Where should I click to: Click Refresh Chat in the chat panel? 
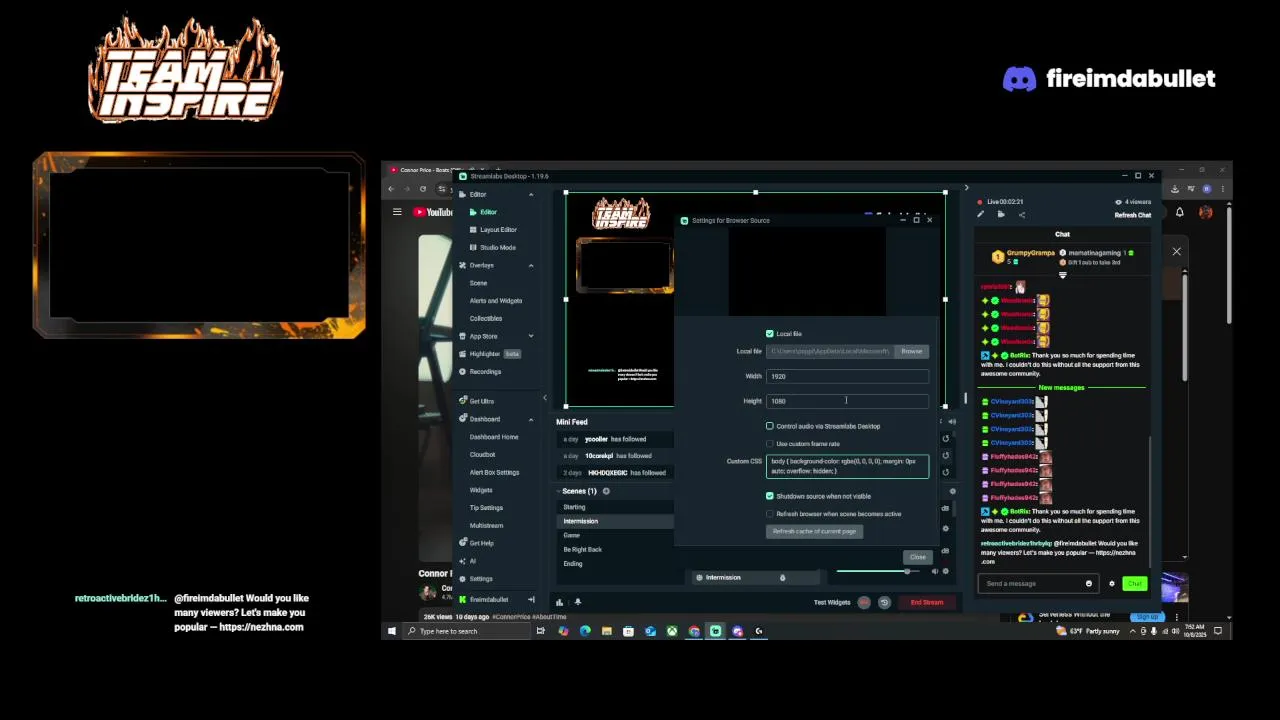[1133, 215]
